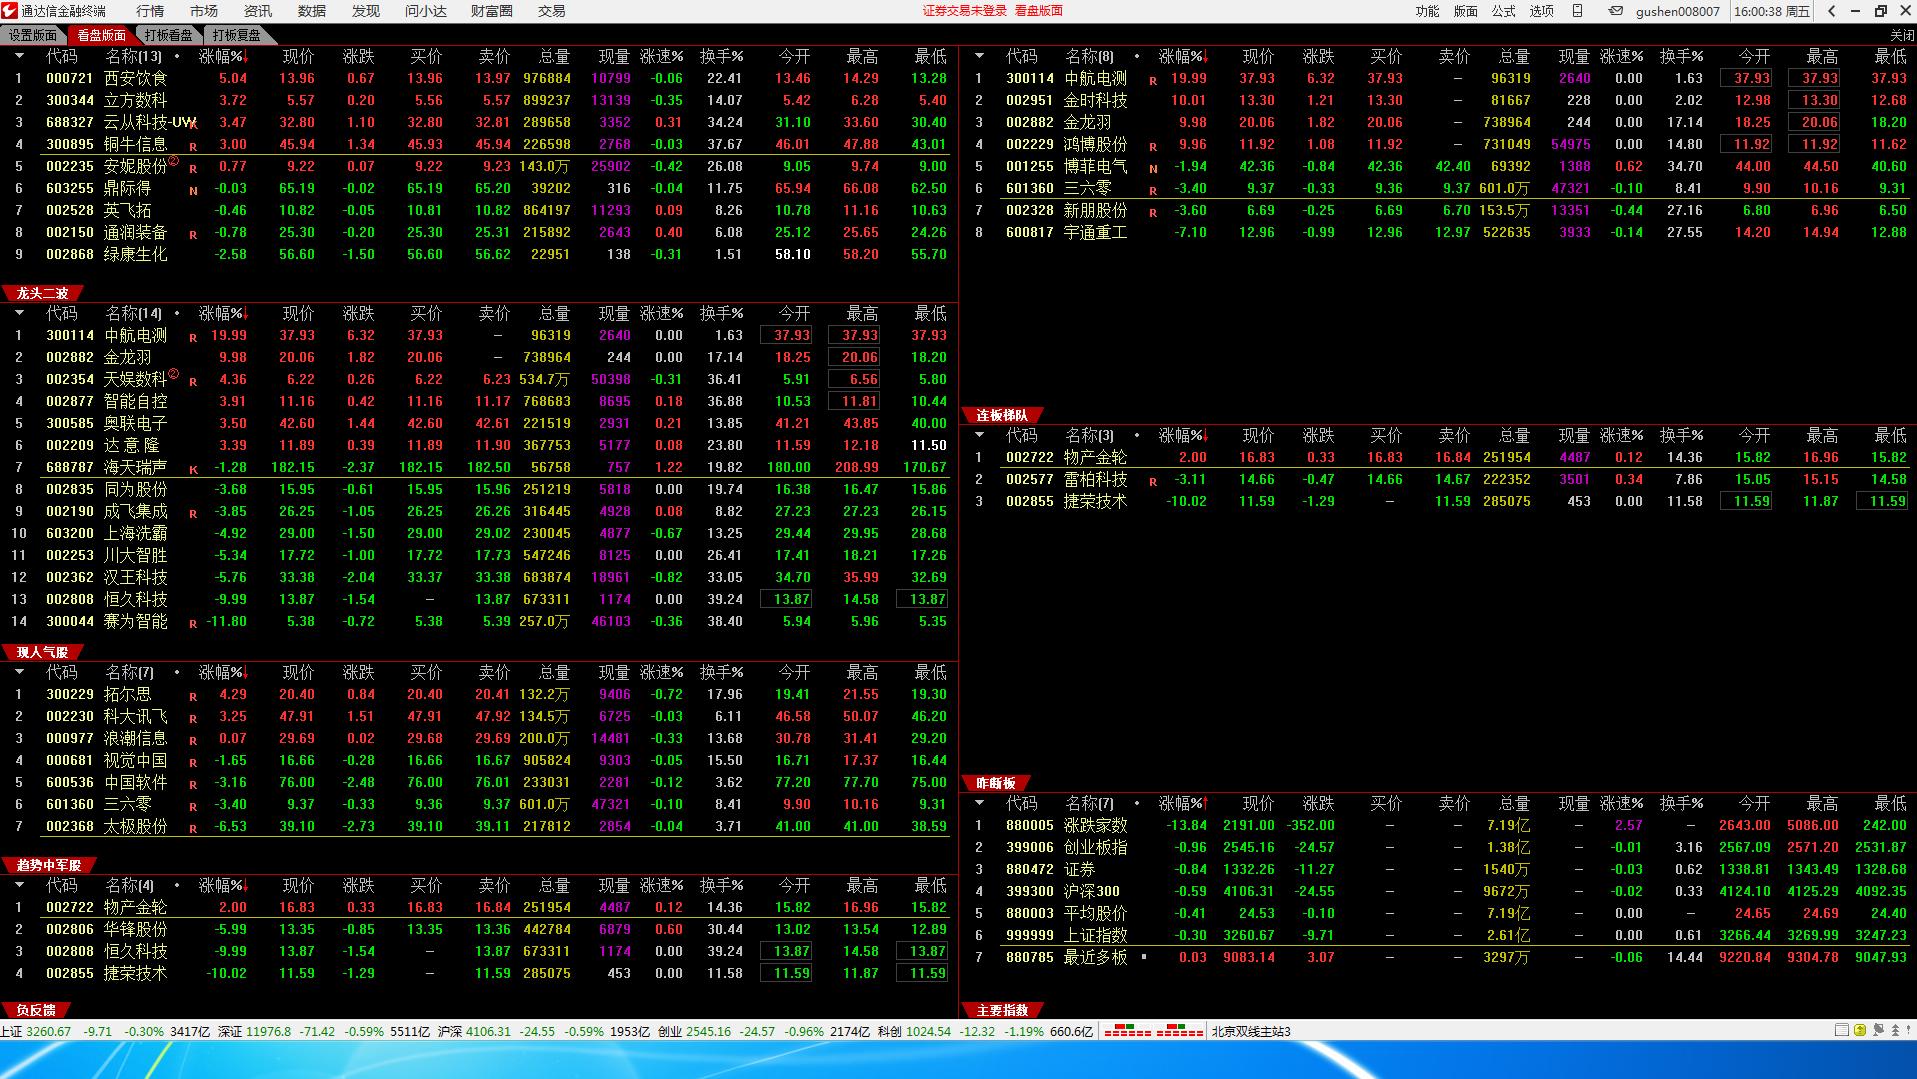The width and height of the screenshot is (1917, 1079).
Task: Open the 行情 menu
Action: point(150,11)
